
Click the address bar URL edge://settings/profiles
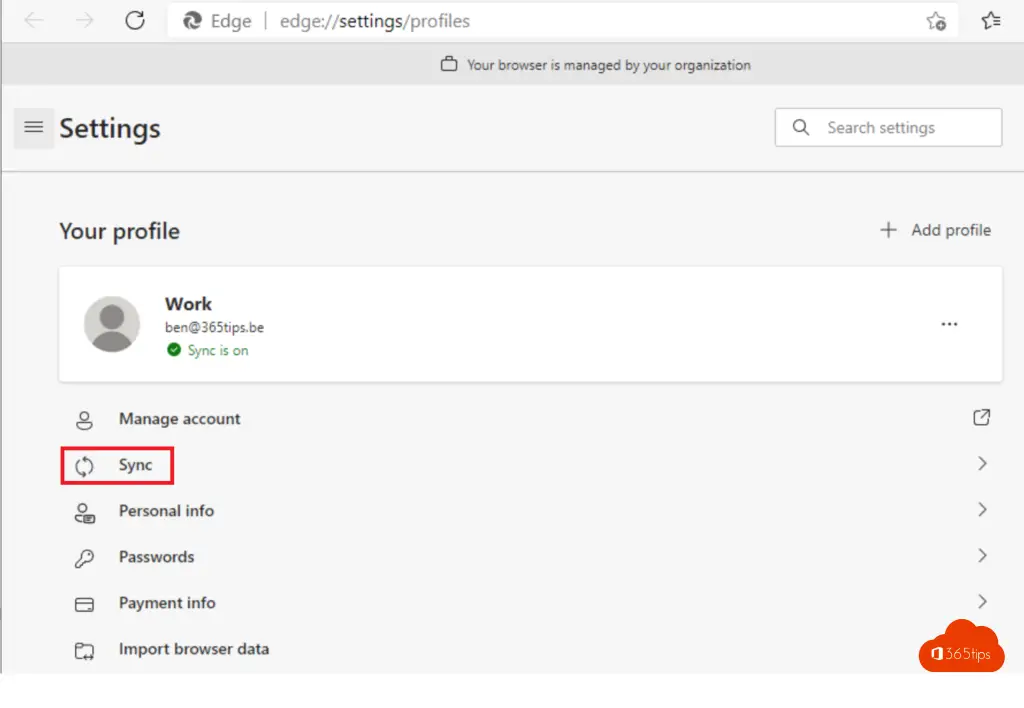[375, 21]
